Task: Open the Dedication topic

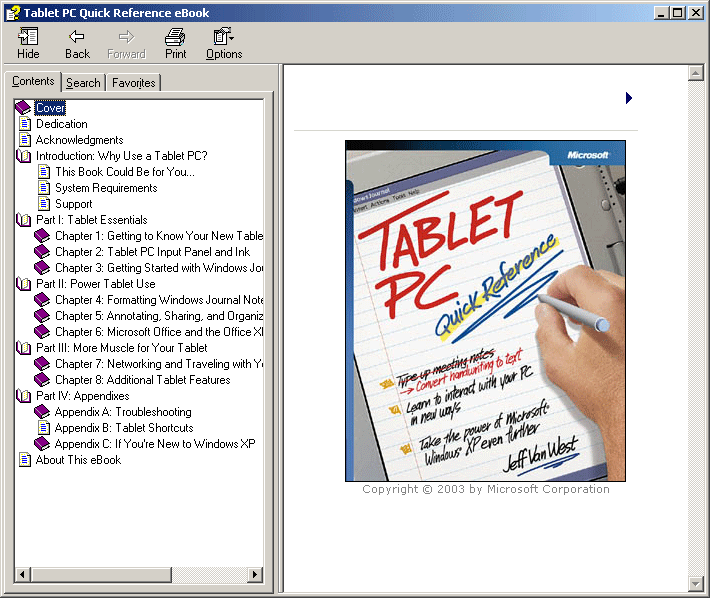Action: click(x=62, y=124)
